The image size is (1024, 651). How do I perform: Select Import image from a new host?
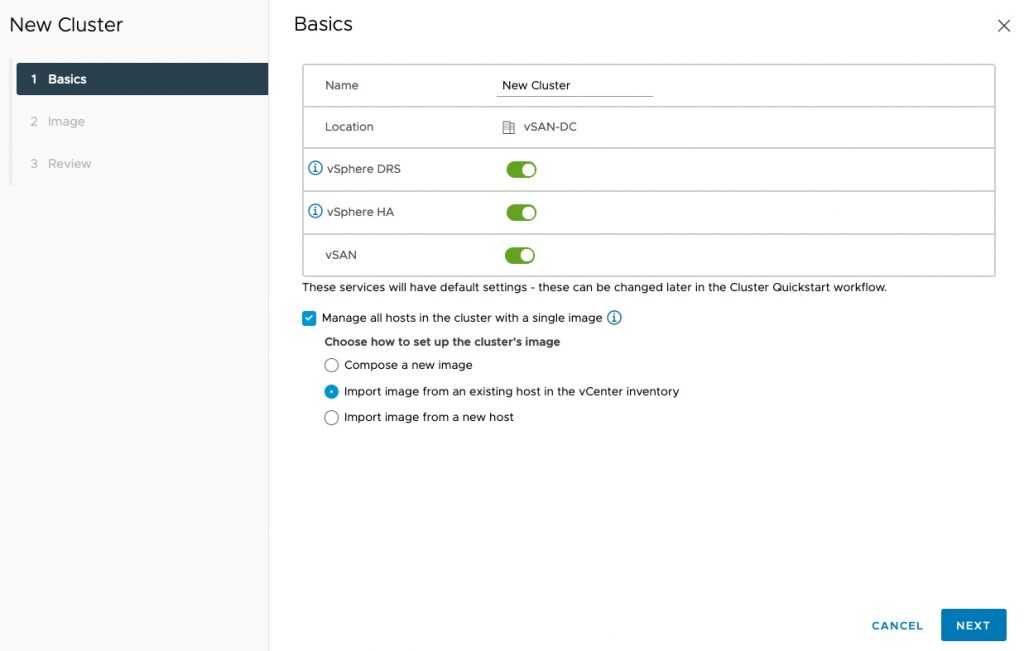(x=332, y=418)
